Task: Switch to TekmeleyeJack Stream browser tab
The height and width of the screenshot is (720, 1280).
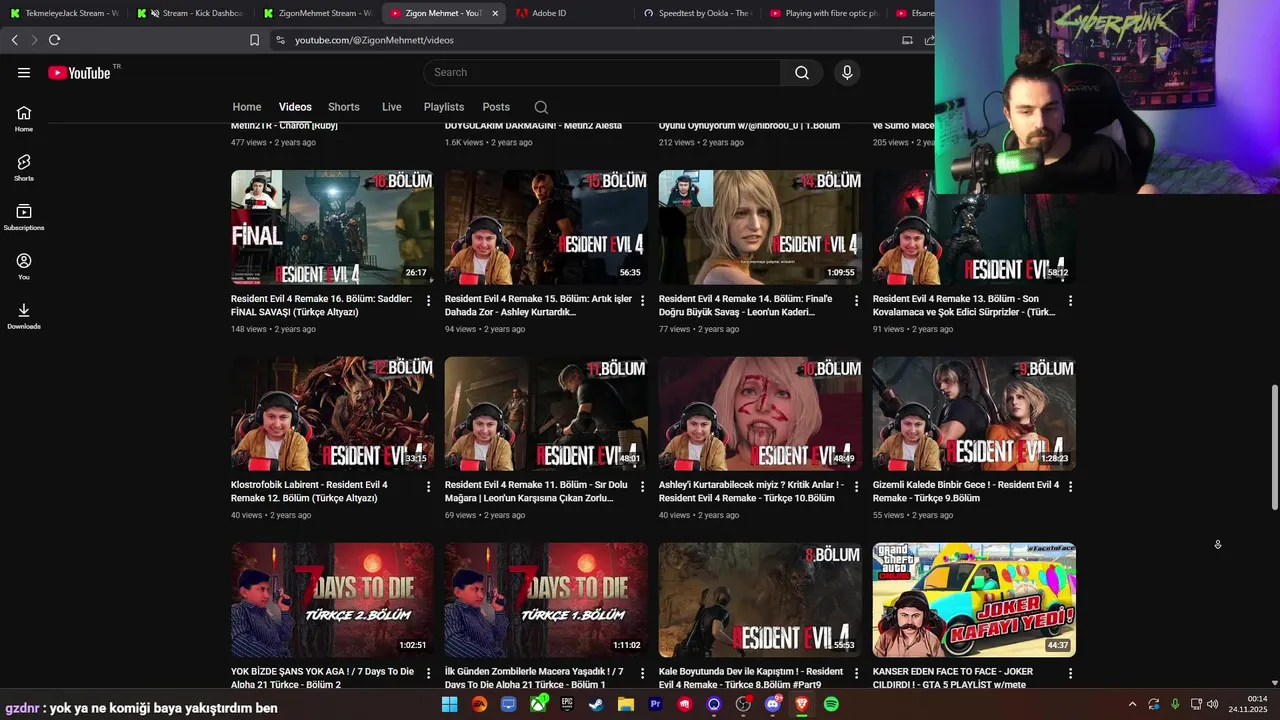Action: point(64,13)
